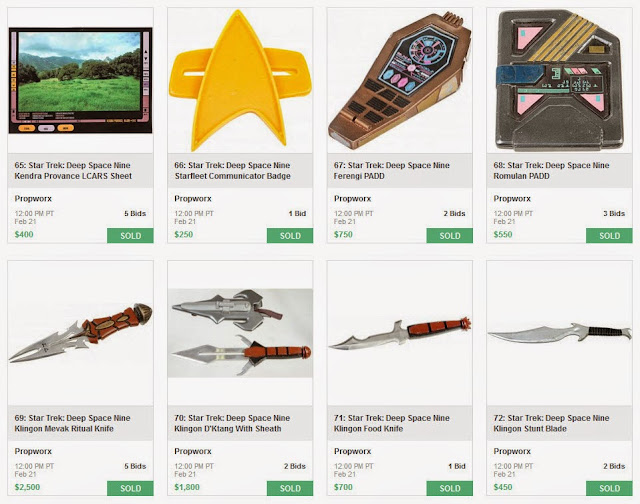View the Romulan PADD photo
Viewport: 640px width, 504px height.
[559, 80]
